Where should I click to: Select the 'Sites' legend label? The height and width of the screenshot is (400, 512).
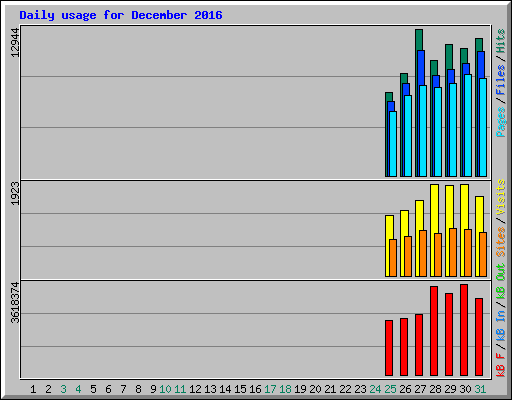point(500,242)
